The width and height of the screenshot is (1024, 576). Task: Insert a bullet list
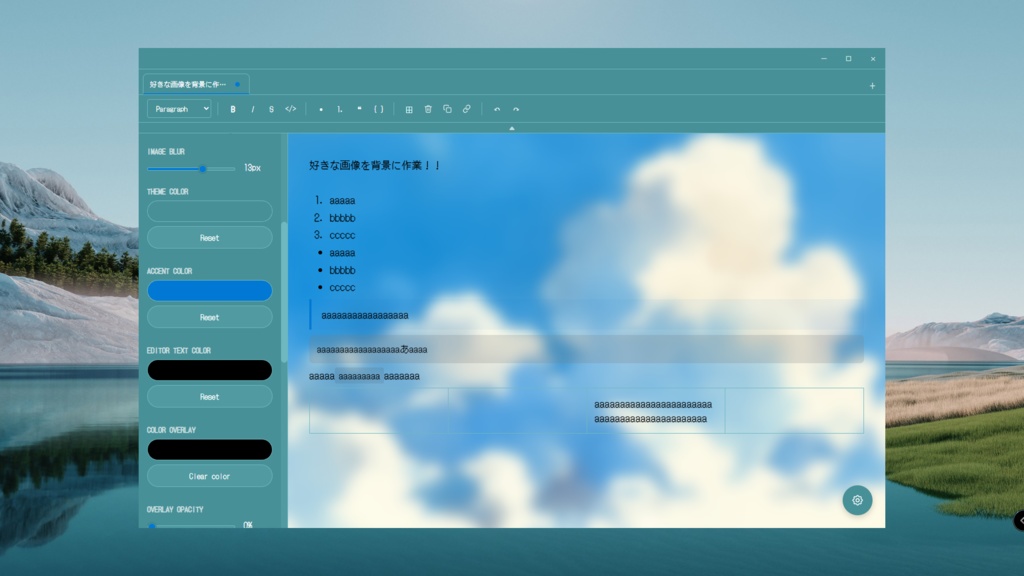tap(321, 109)
